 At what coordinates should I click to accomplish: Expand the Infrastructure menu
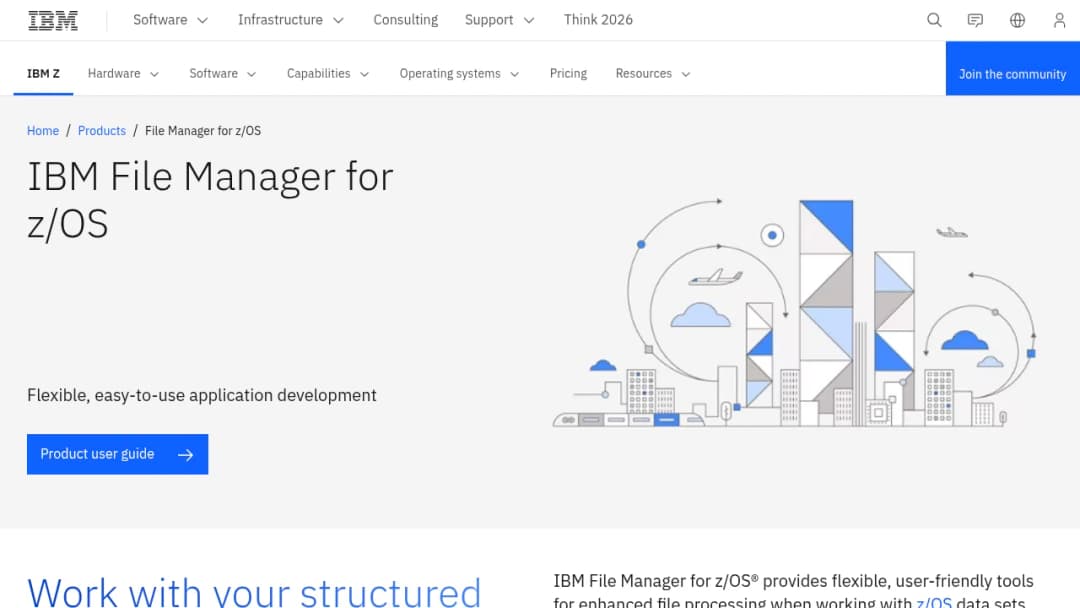point(290,20)
